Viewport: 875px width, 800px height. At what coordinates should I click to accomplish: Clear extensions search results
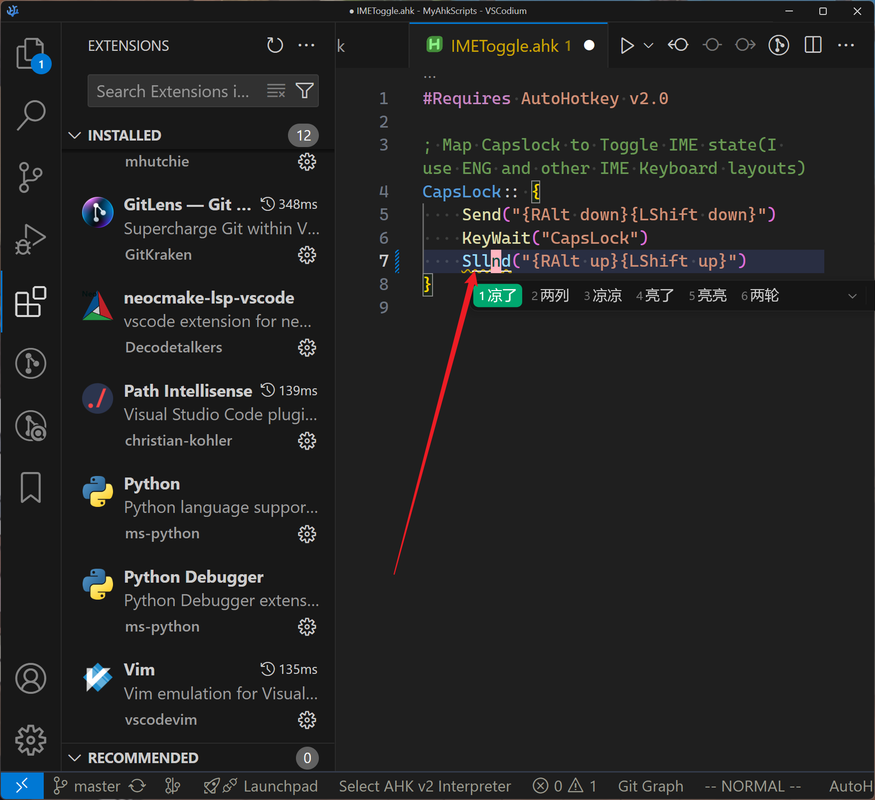pos(276,91)
